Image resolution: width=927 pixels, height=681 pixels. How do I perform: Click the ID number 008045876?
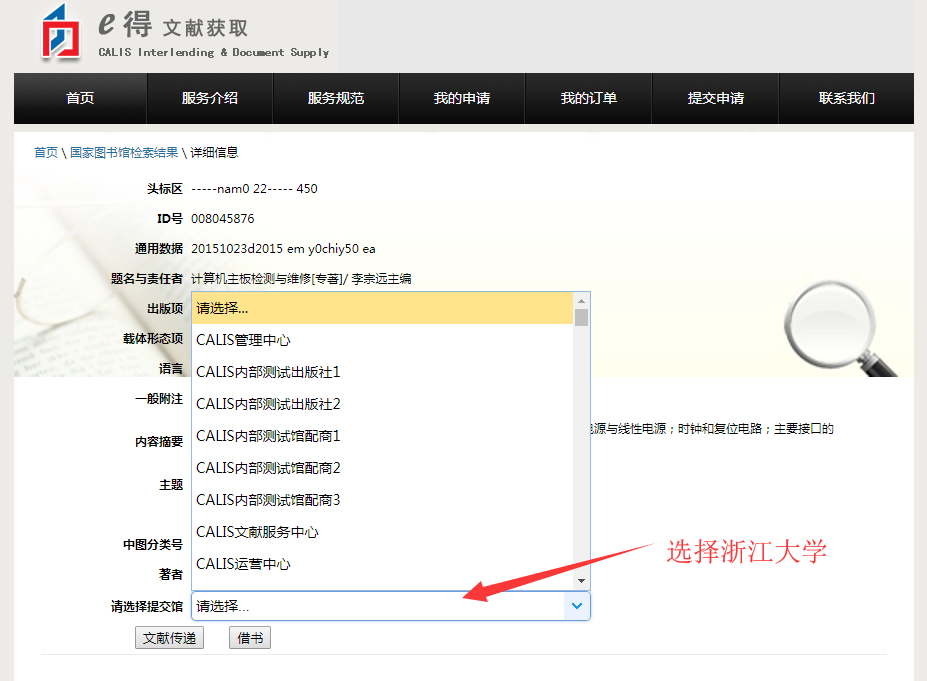point(223,219)
